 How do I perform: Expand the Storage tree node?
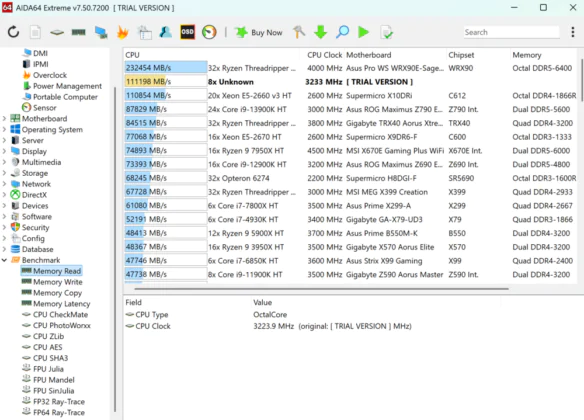(4, 173)
